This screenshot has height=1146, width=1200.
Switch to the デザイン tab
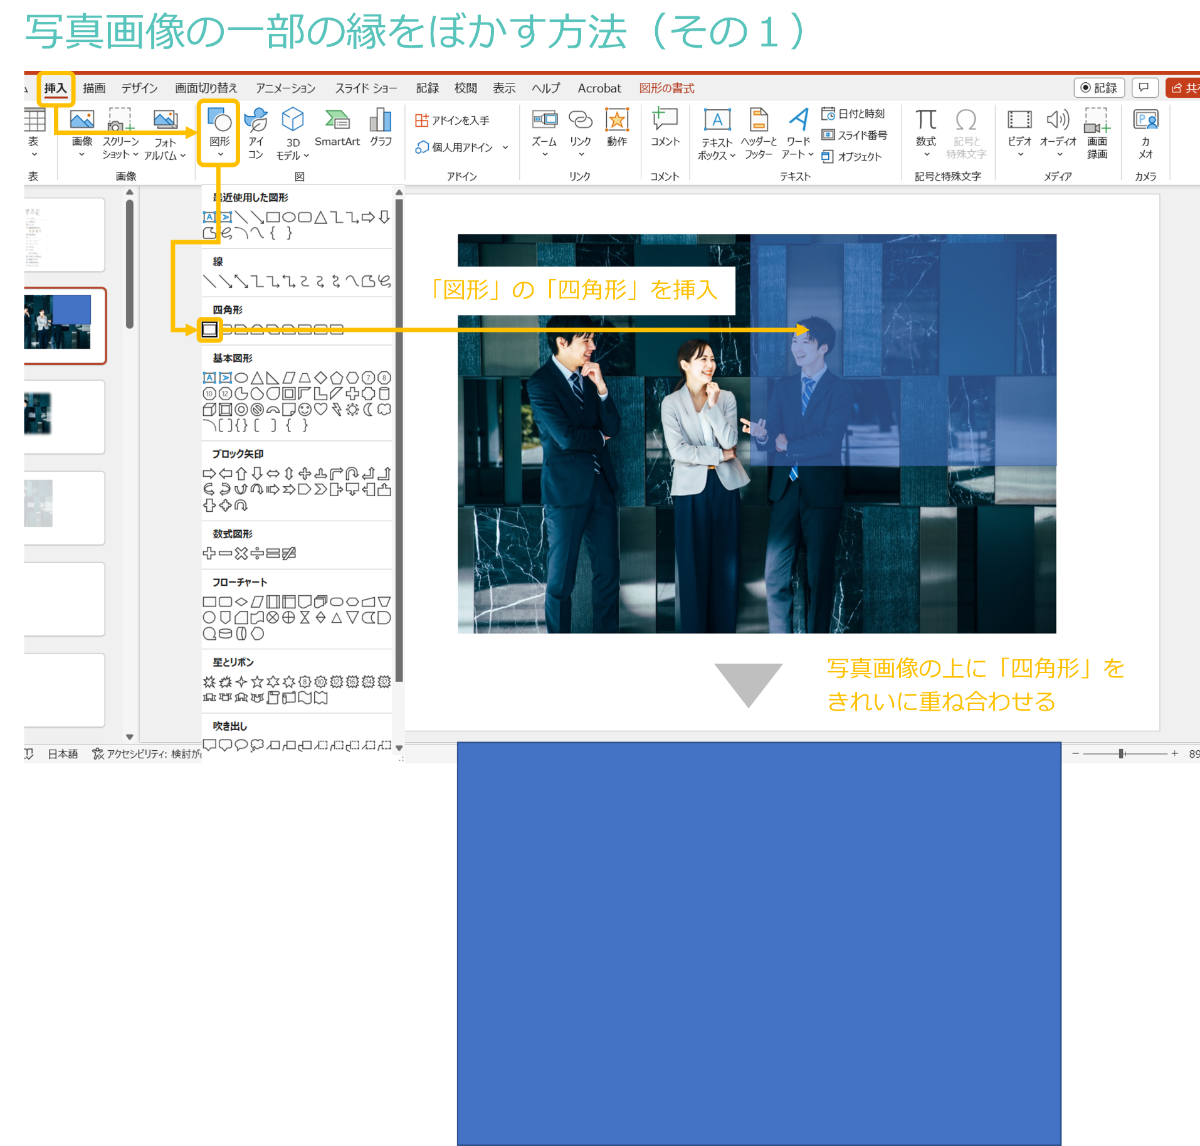point(139,88)
